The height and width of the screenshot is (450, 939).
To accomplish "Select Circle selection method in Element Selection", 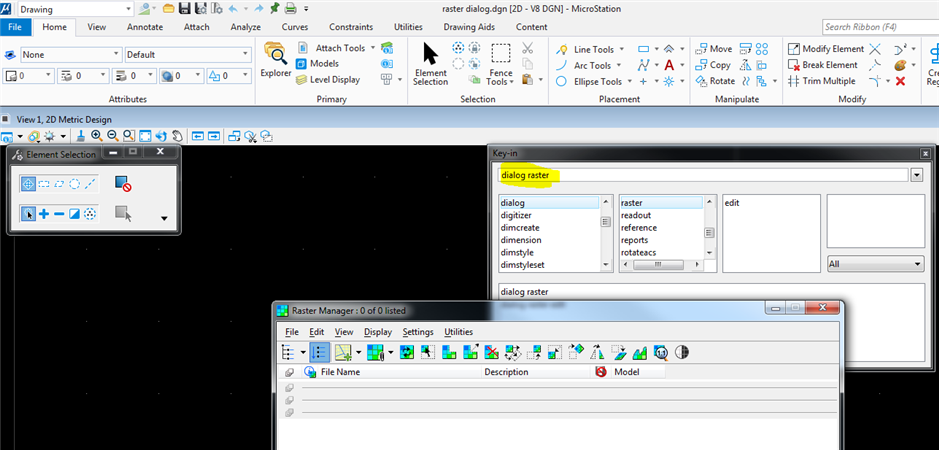I will 74,184.
